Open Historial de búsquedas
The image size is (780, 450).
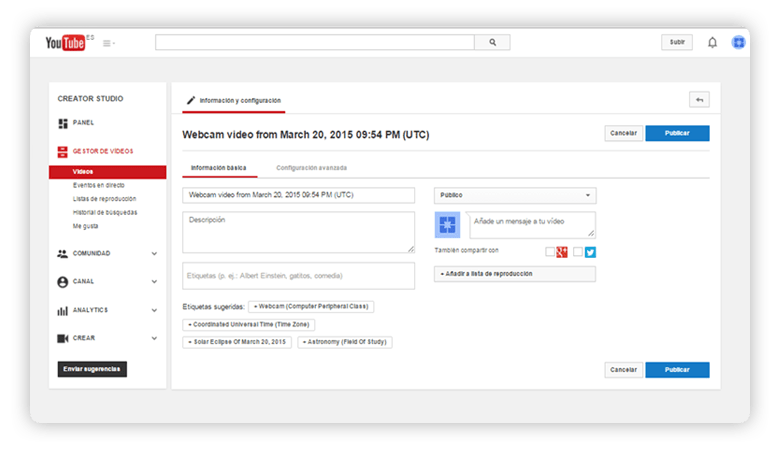[x=105, y=212]
